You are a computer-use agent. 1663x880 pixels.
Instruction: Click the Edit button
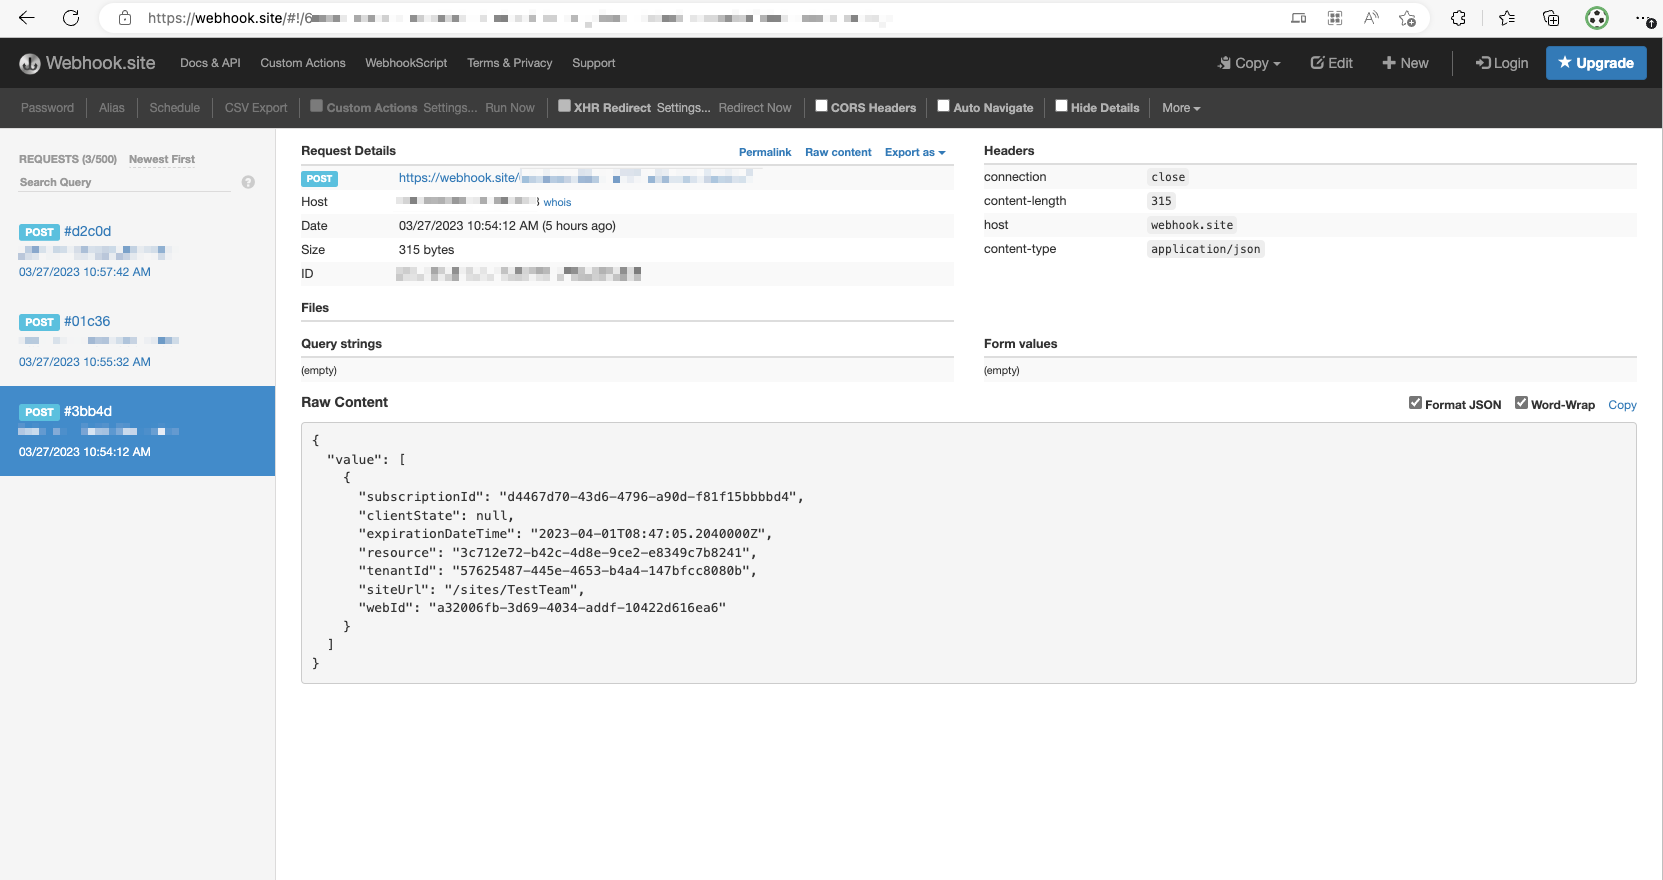click(1331, 63)
